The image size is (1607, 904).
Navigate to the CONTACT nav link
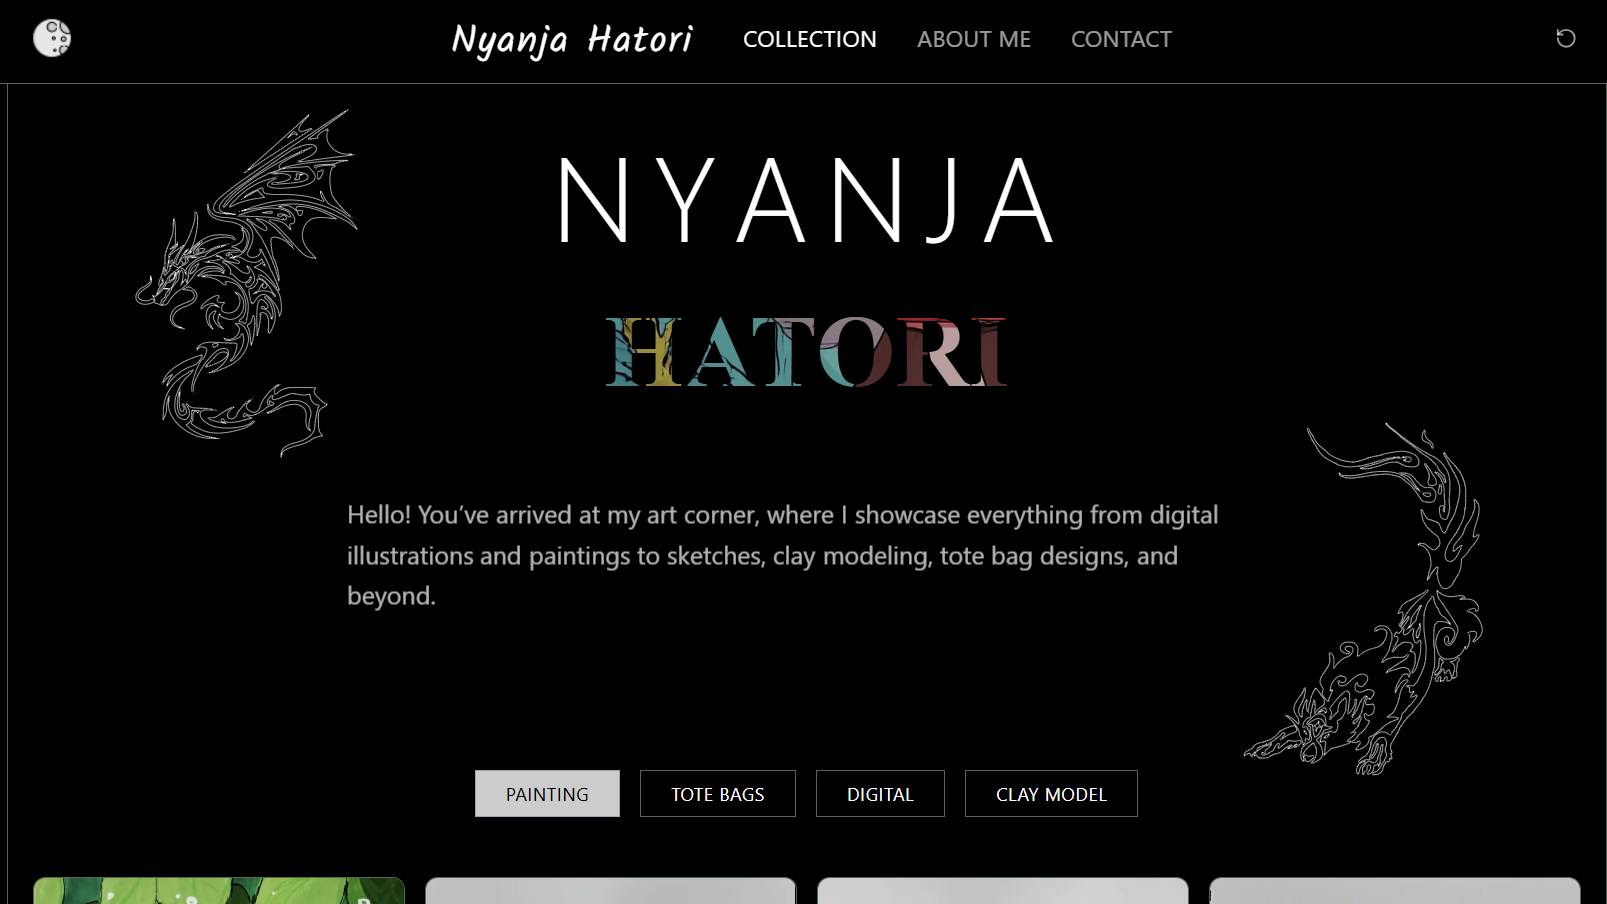click(1120, 39)
